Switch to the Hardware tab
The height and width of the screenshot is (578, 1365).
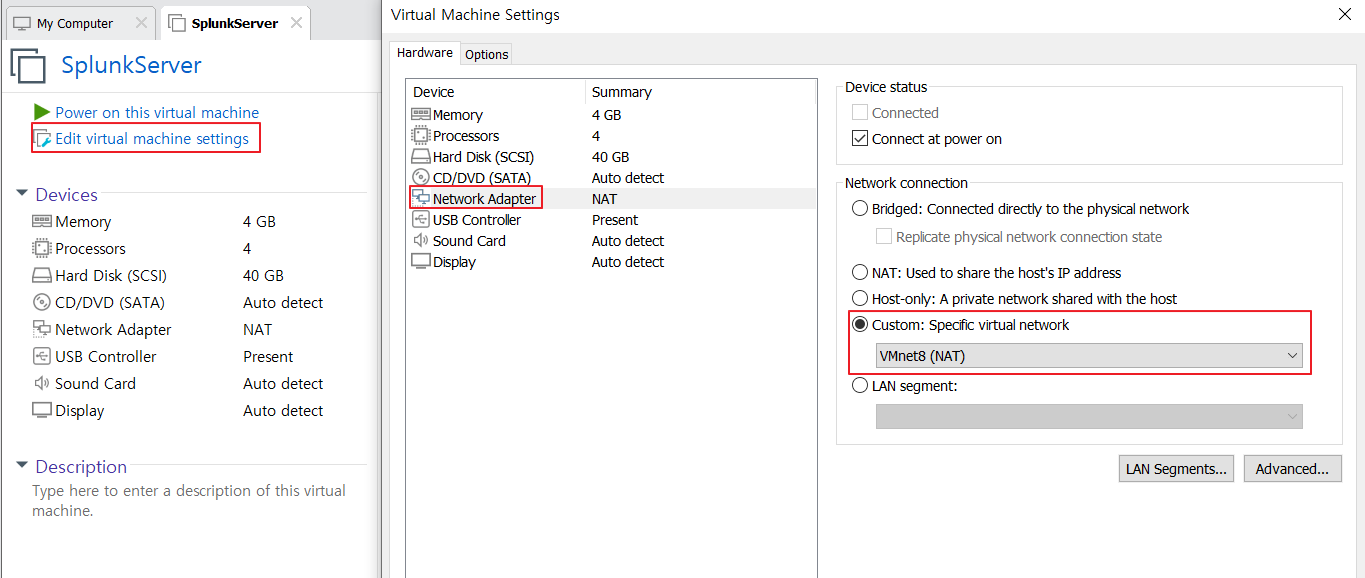click(425, 53)
